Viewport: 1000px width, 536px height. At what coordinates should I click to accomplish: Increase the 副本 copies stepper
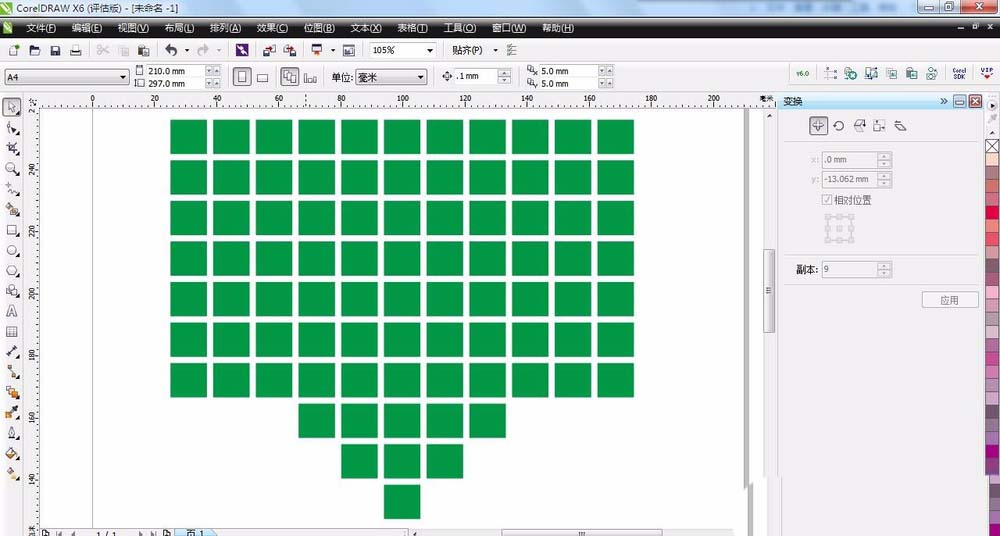[x=884, y=265]
